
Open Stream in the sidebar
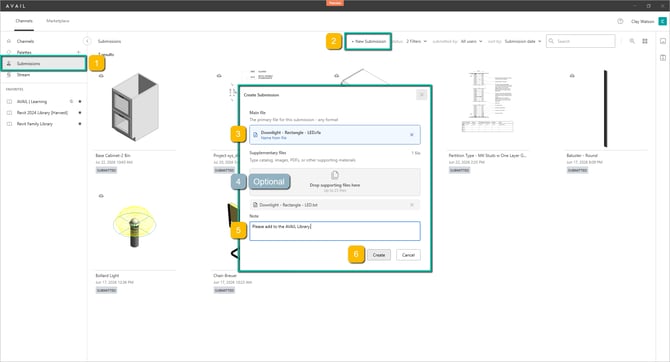click(x=23, y=75)
